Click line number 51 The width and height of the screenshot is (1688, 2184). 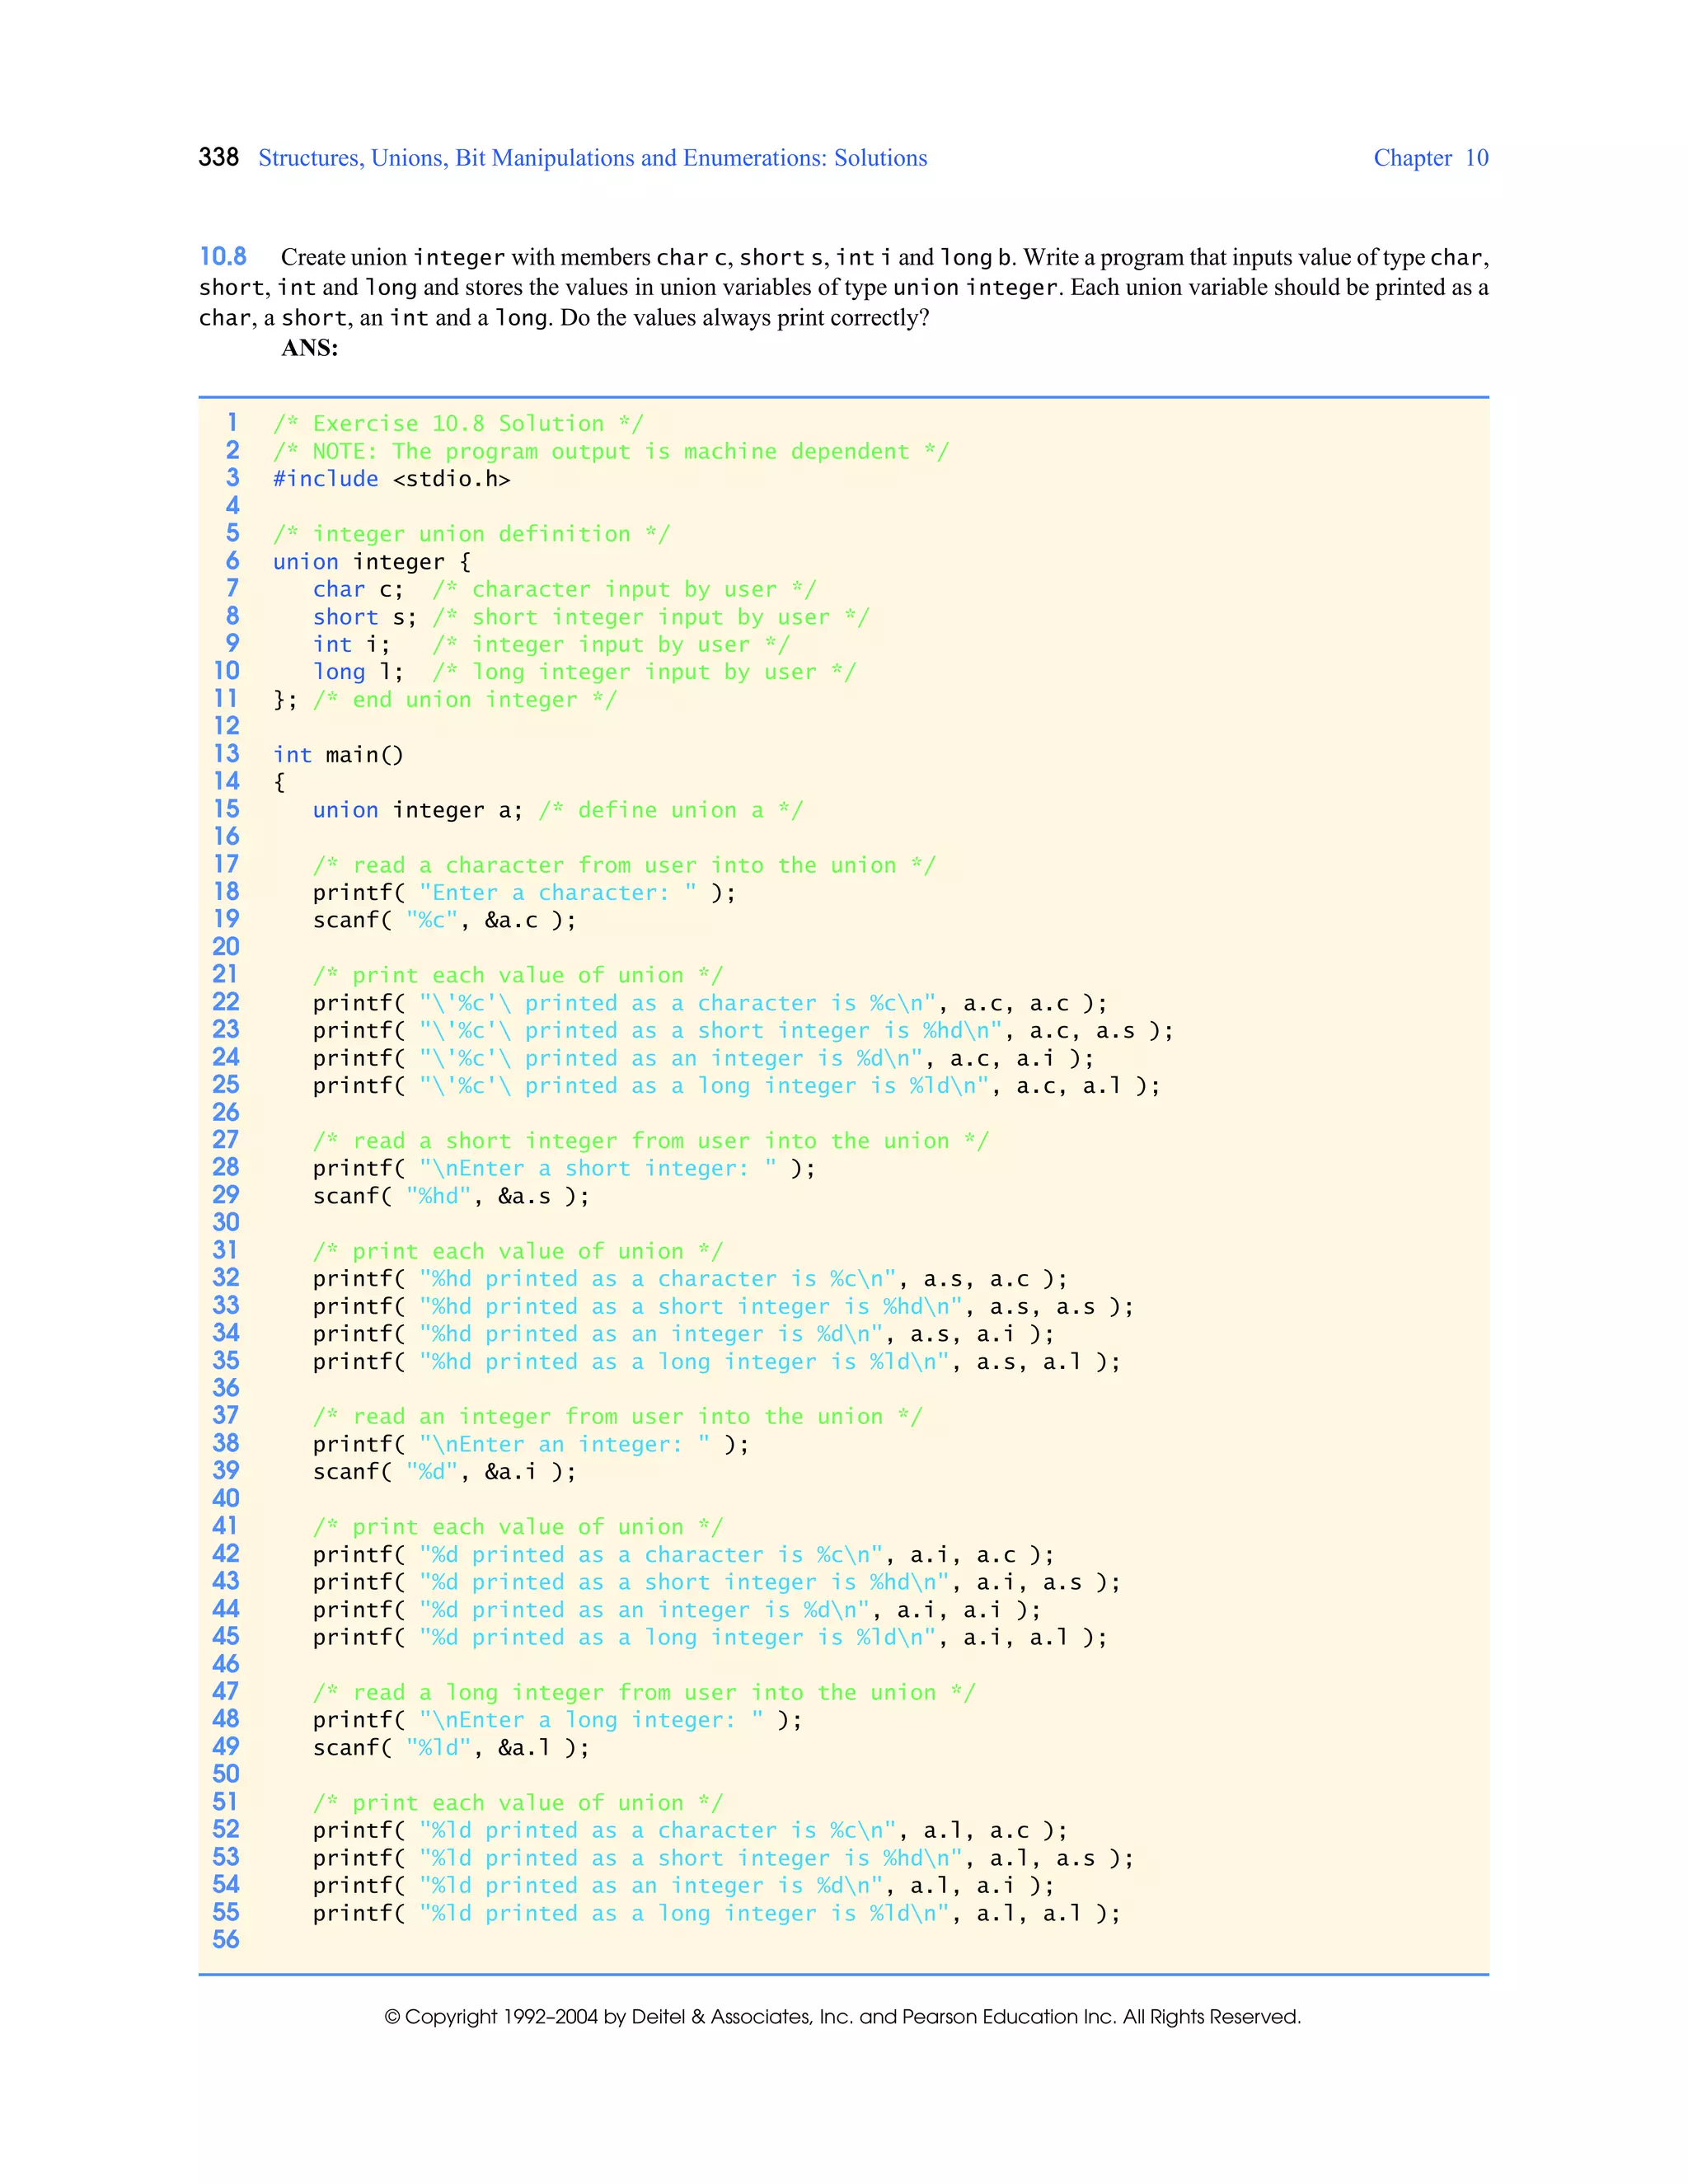point(226,1802)
